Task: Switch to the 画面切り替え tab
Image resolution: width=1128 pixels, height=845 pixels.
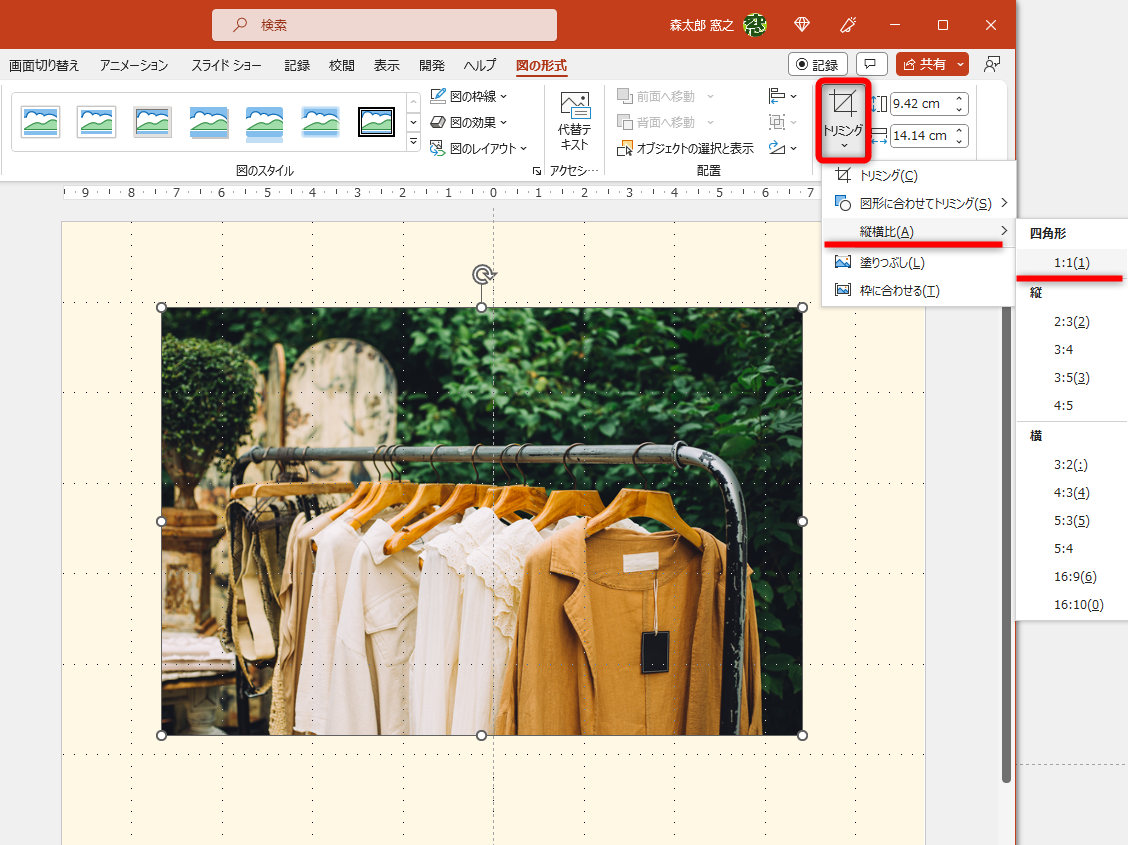Action: click(x=44, y=65)
